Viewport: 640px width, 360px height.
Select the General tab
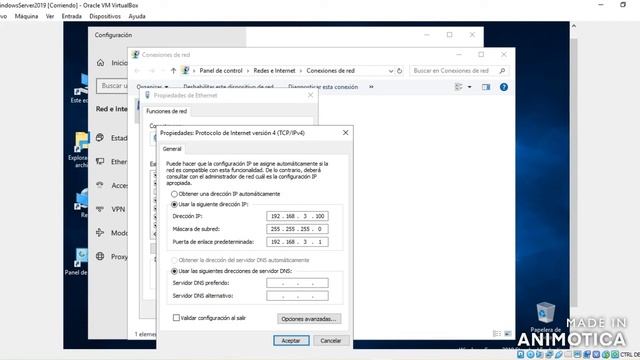(172, 149)
